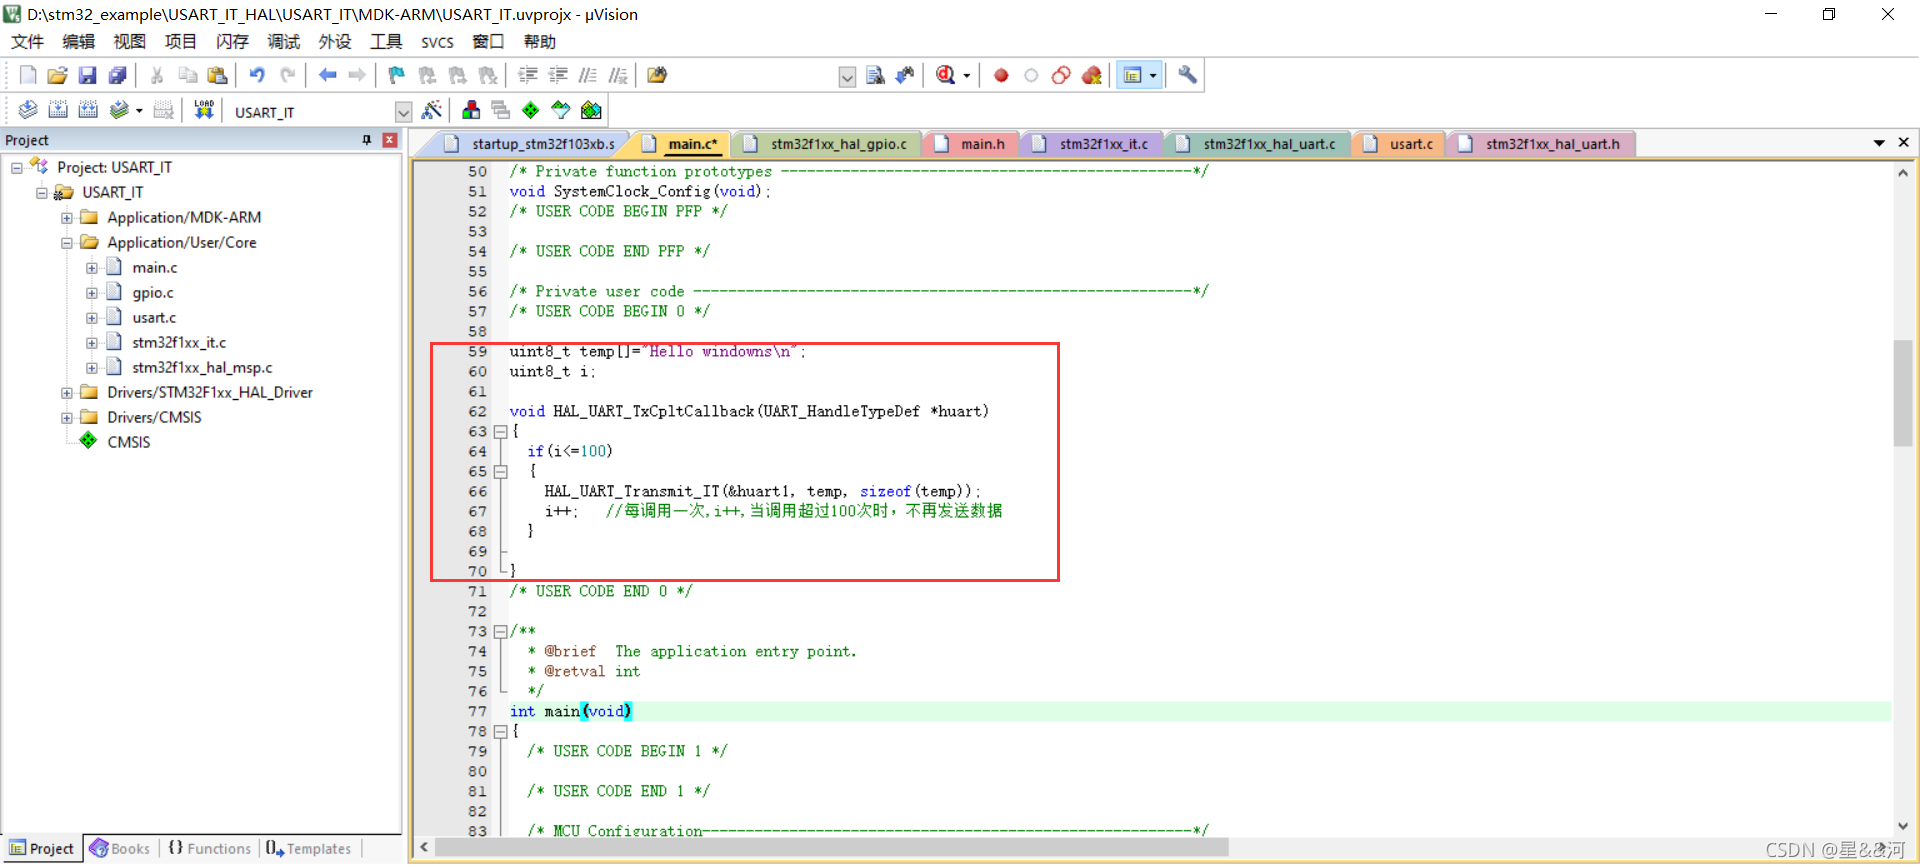Toggle pin on the Project panel
1920x868 pixels.
pos(367,140)
